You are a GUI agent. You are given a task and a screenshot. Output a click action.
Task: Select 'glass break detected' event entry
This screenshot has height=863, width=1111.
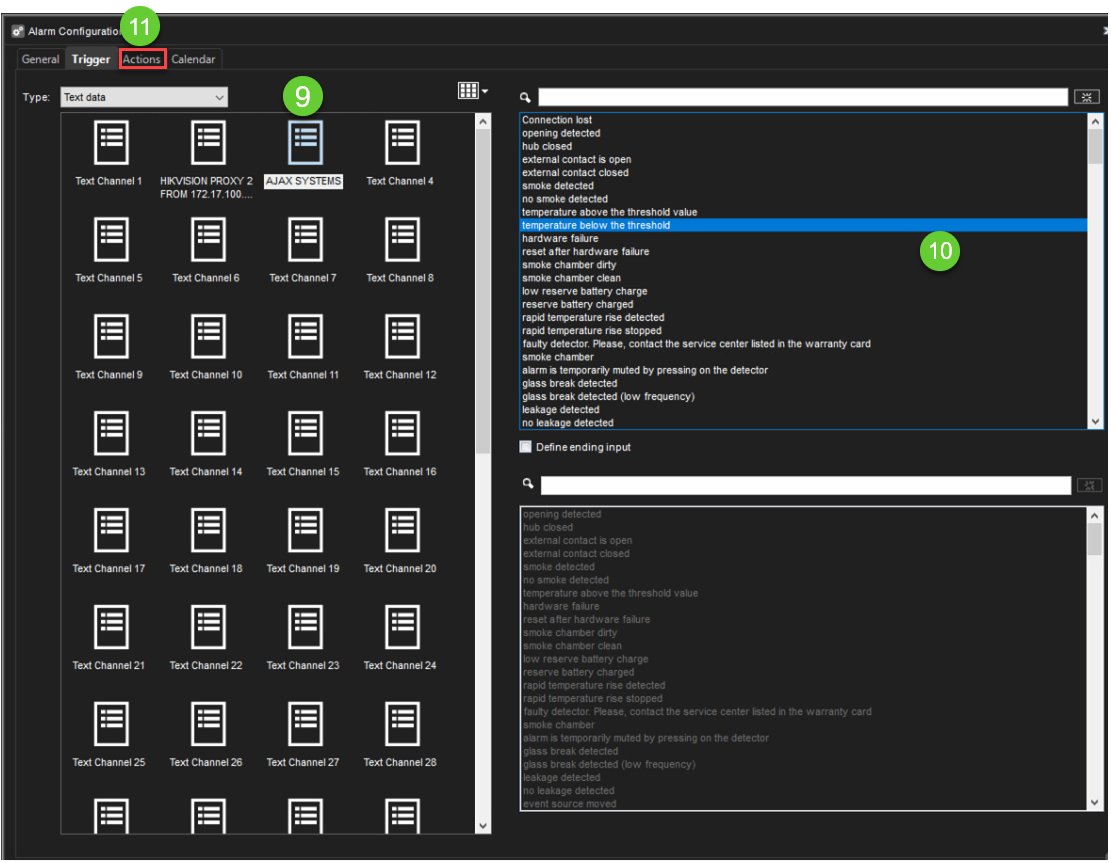click(570, 383)
